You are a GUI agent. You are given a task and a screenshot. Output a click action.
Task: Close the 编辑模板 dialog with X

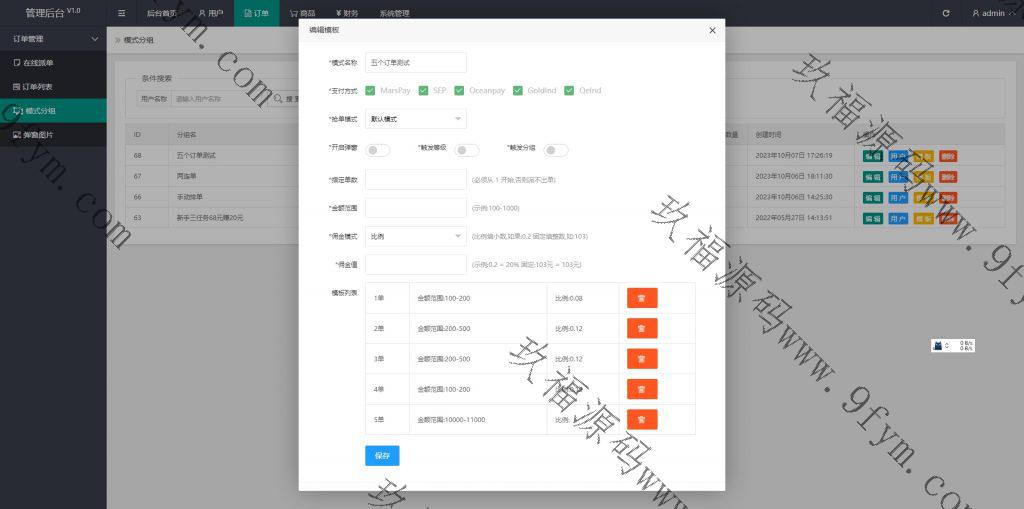[x=712, y=30]
